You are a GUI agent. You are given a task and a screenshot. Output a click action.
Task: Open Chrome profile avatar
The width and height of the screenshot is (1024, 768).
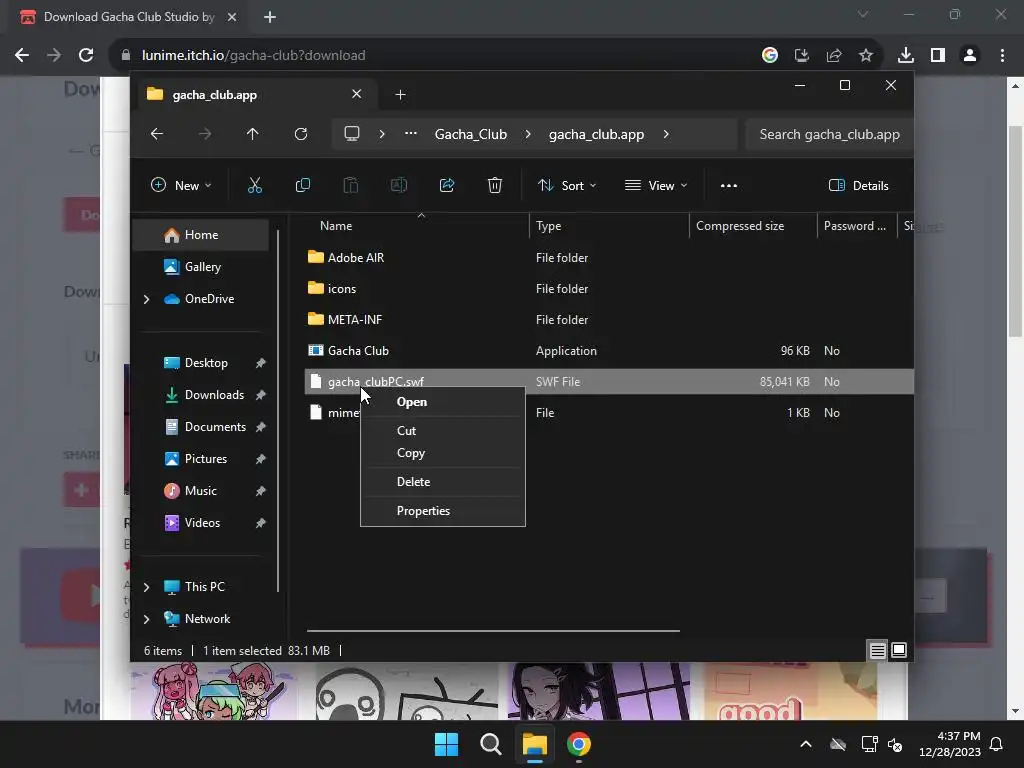[970, 56]
